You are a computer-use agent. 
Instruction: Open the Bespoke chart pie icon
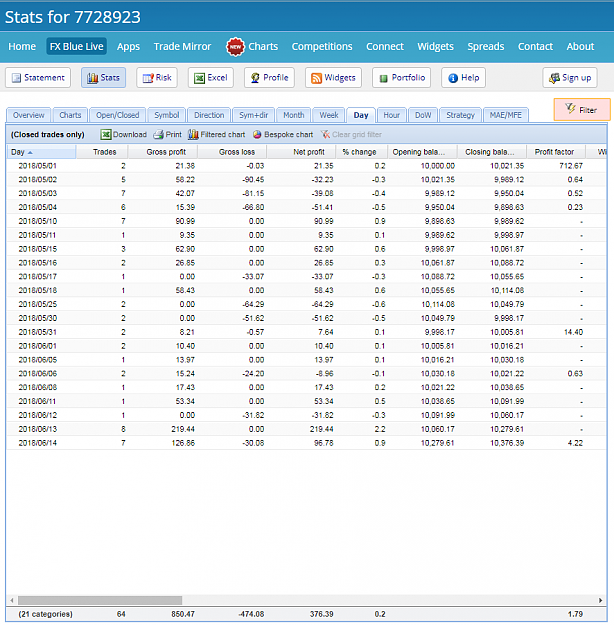pos(257,135)
